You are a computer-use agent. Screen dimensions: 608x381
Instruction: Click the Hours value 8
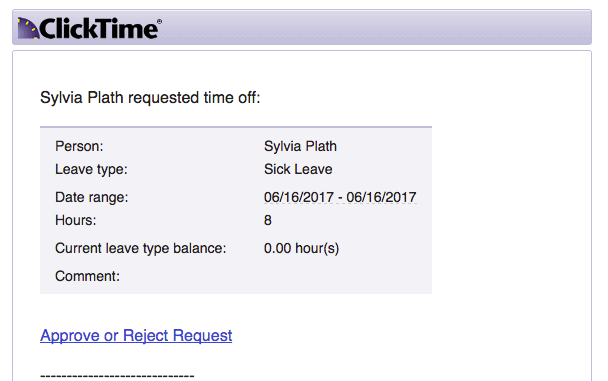click(x=268, y=221)
